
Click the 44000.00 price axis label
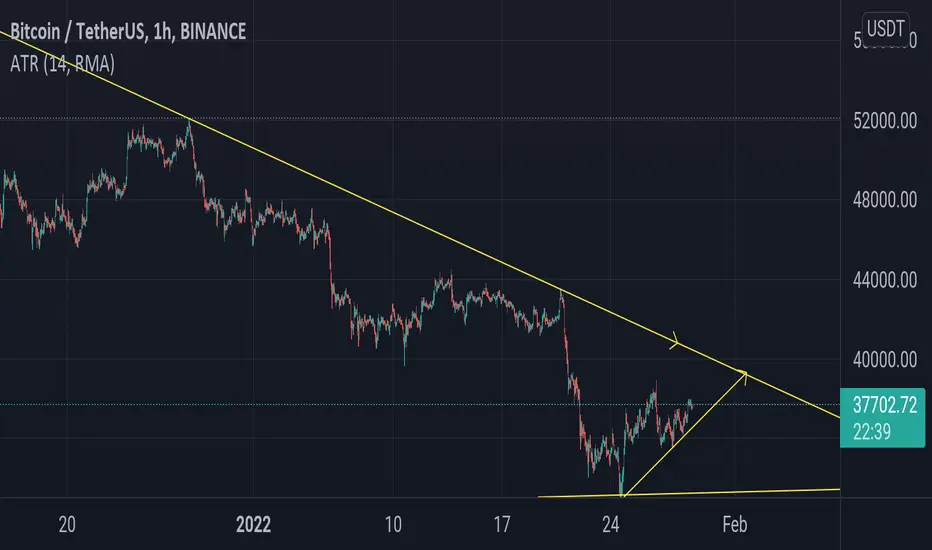click(884, 280)
